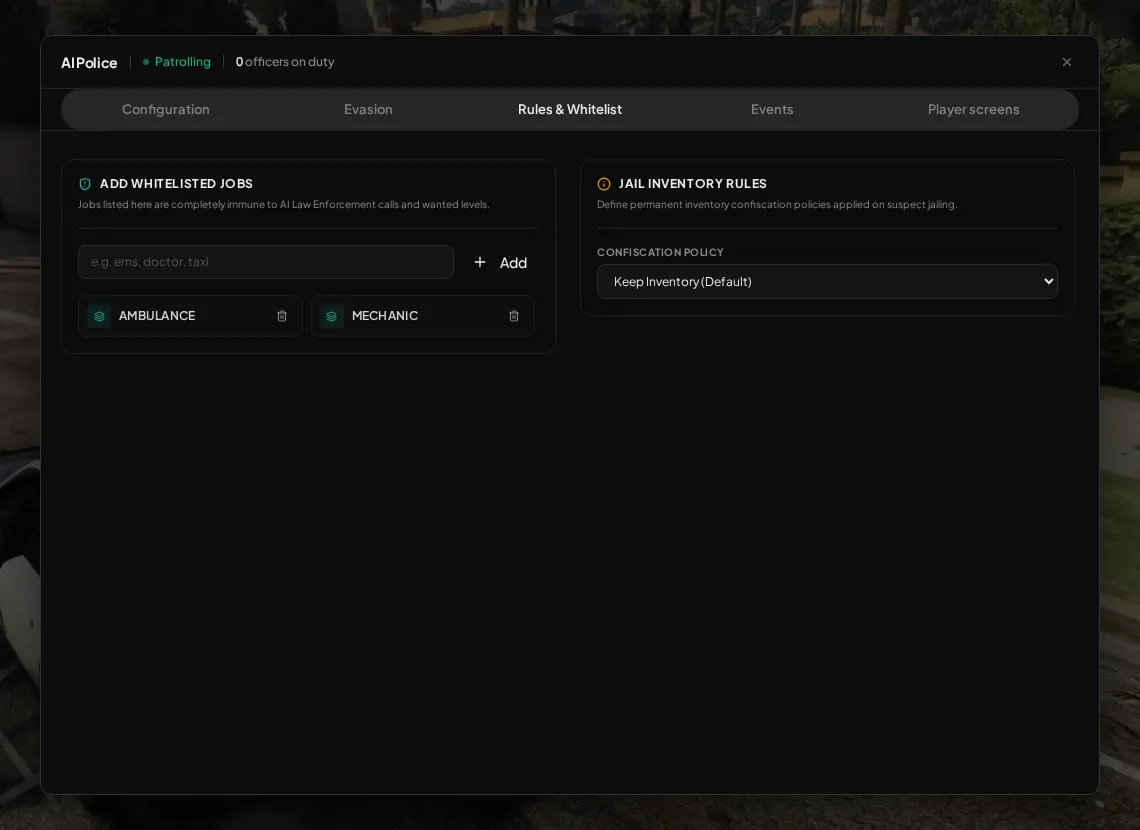Open the Evasion tab
Screen dimensions: 1140x830
pyautogui.click(x=368, y=110)
